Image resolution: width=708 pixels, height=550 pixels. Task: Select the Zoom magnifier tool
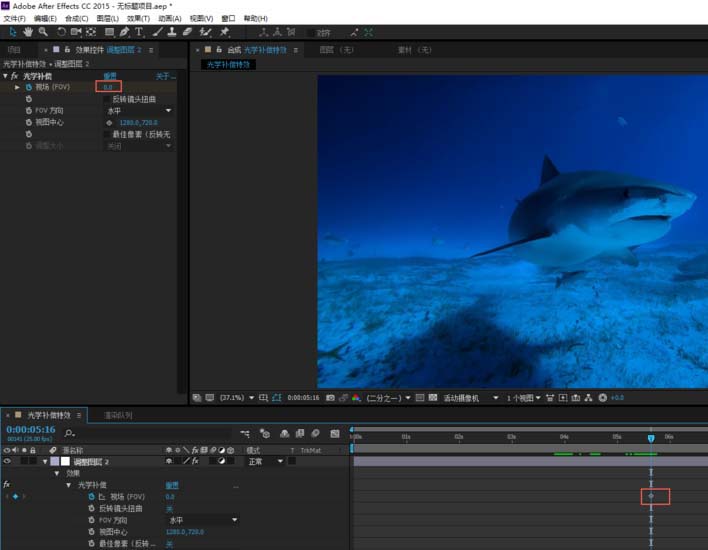[x=43, y=32]
